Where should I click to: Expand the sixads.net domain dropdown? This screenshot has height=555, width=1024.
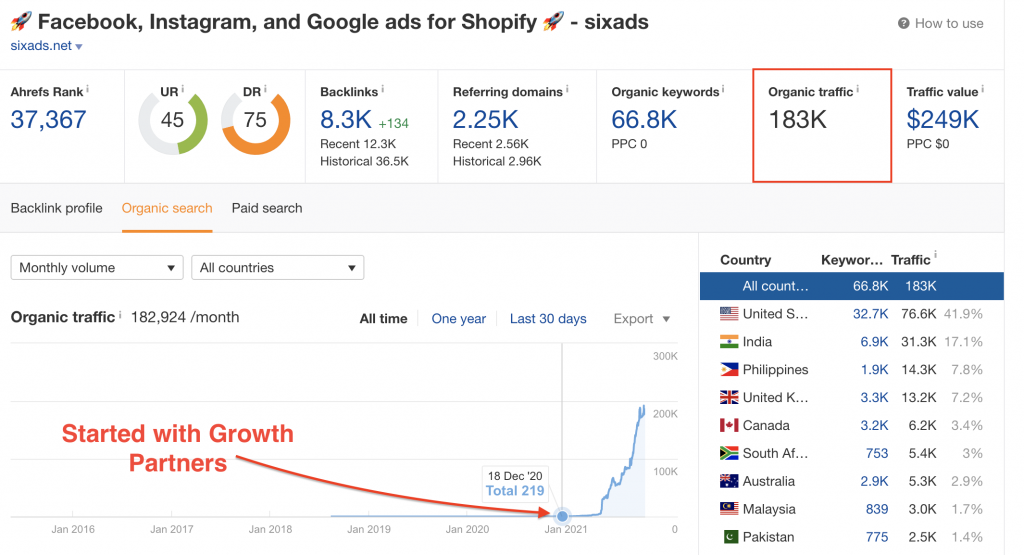pyautogui.click(x=79, y=46)
